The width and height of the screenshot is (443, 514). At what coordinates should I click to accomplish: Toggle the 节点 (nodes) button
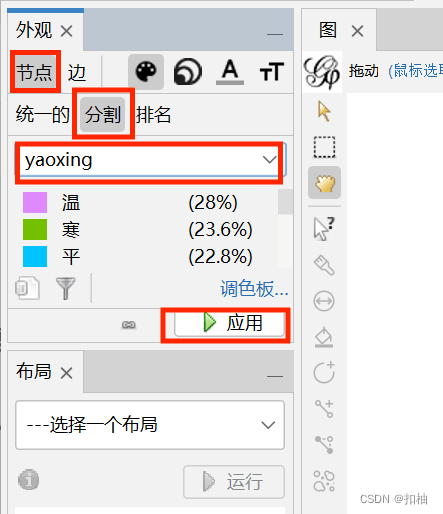(35, 72)
